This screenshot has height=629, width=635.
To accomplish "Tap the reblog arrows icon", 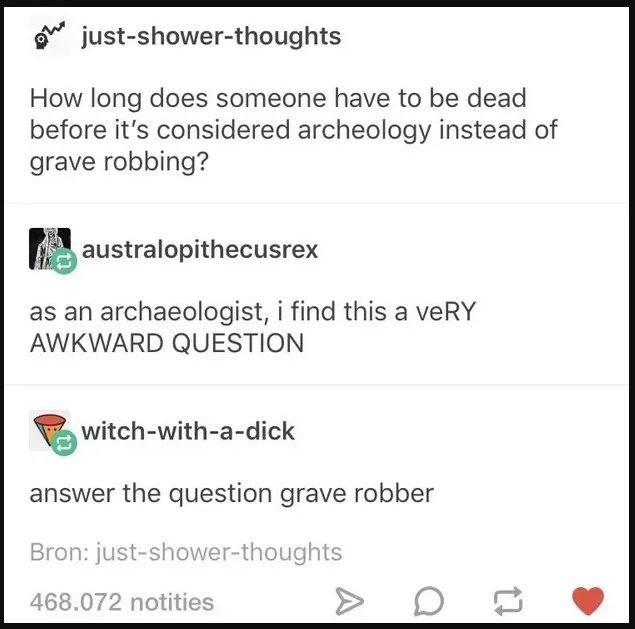I will (x=508, y=601).
